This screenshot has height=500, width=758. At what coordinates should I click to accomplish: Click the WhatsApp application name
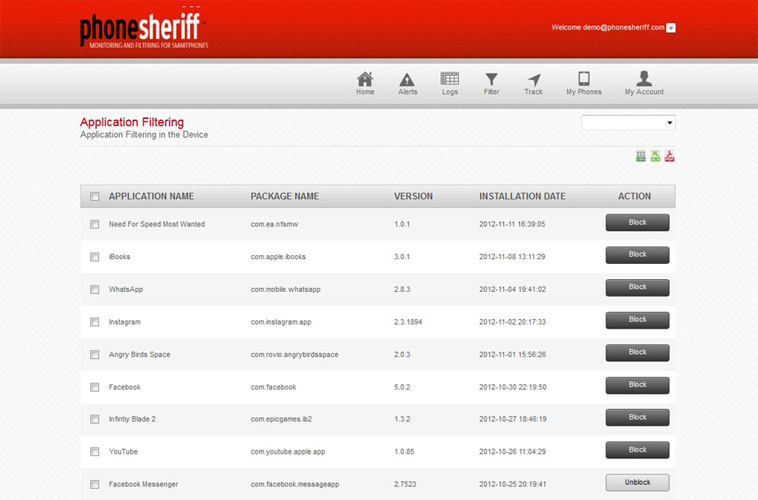point(126,289)
